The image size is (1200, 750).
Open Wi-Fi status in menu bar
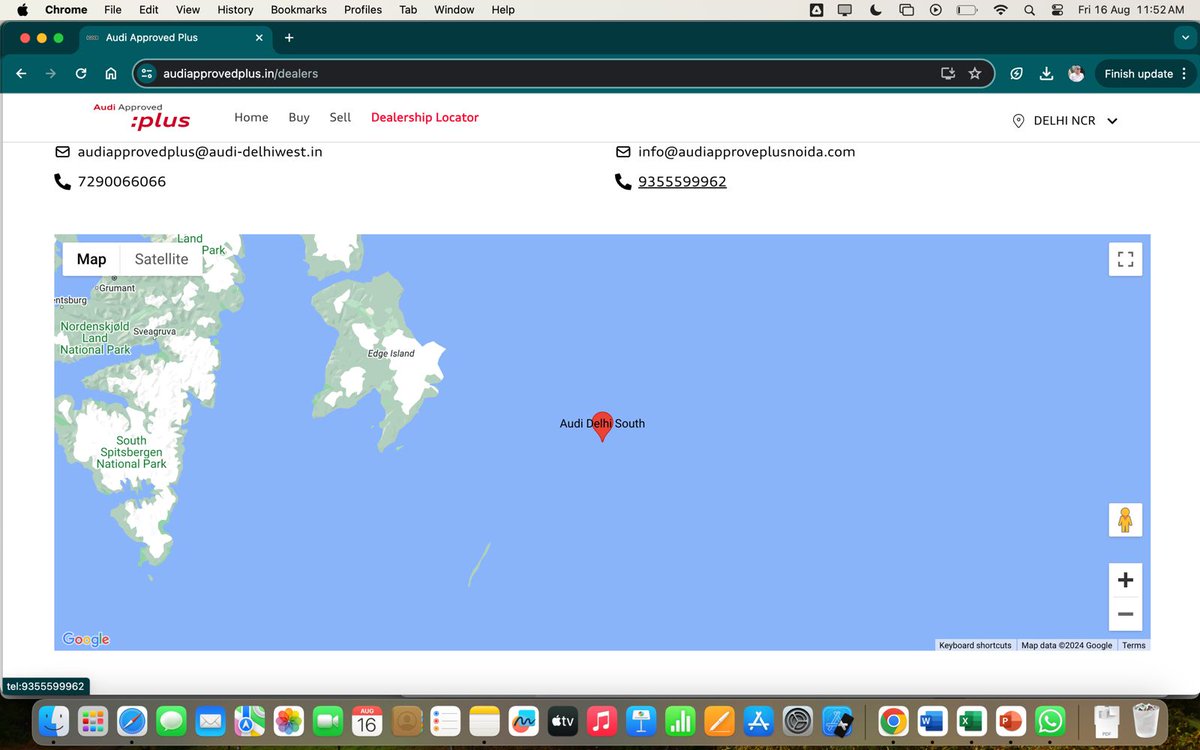(x=1000, y=10)
